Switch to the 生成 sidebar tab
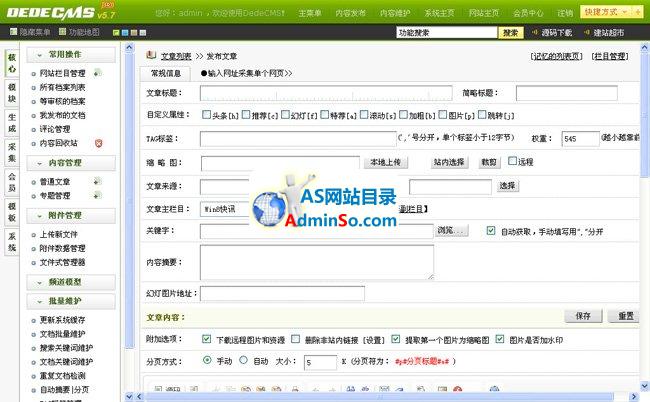The width and height of the screenshot is (650, 402). click(x=12, y=123)
